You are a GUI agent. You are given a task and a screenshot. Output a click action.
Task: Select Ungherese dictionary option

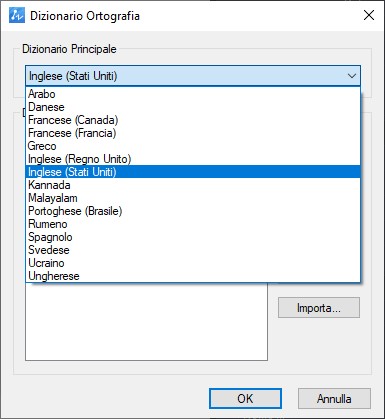pyautogui.click(x=193, y=276)
